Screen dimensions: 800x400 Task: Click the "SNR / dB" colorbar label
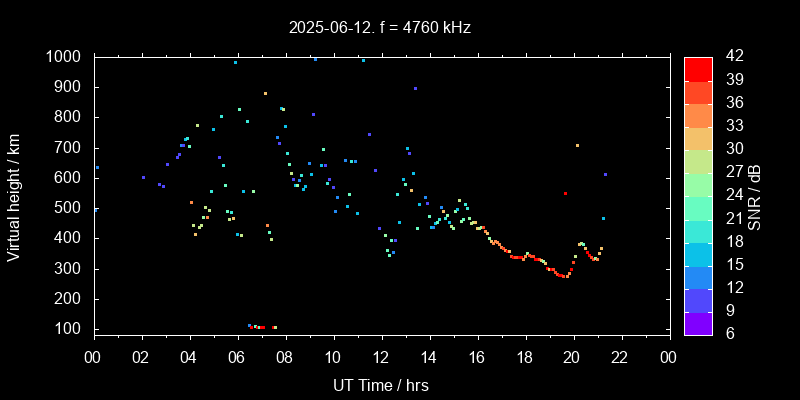pyautogui.click(x=756, y=196)
